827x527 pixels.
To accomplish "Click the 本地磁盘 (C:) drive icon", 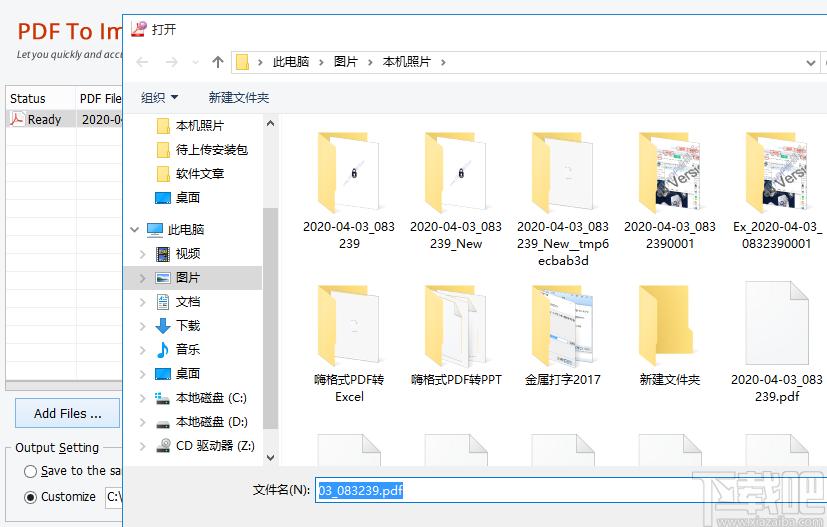I will [x=162, y=398].
